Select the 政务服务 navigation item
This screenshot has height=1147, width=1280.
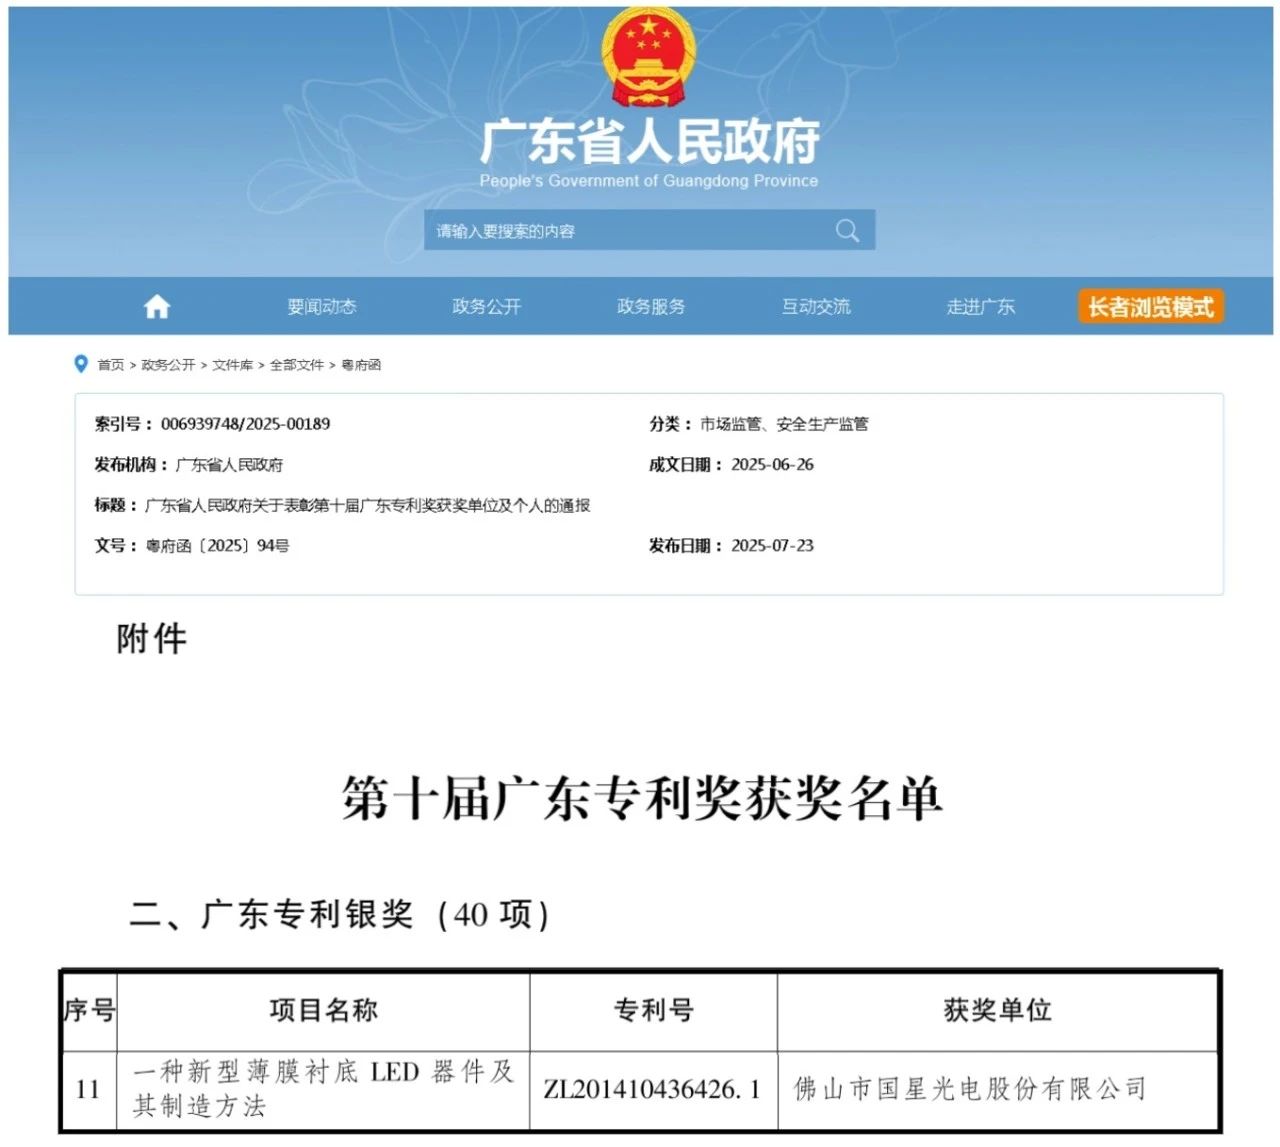651,307
